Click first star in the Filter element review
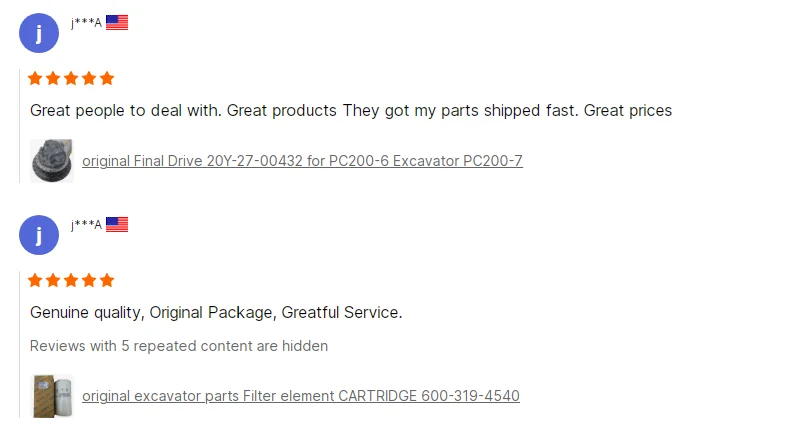 tap(36, 280)
